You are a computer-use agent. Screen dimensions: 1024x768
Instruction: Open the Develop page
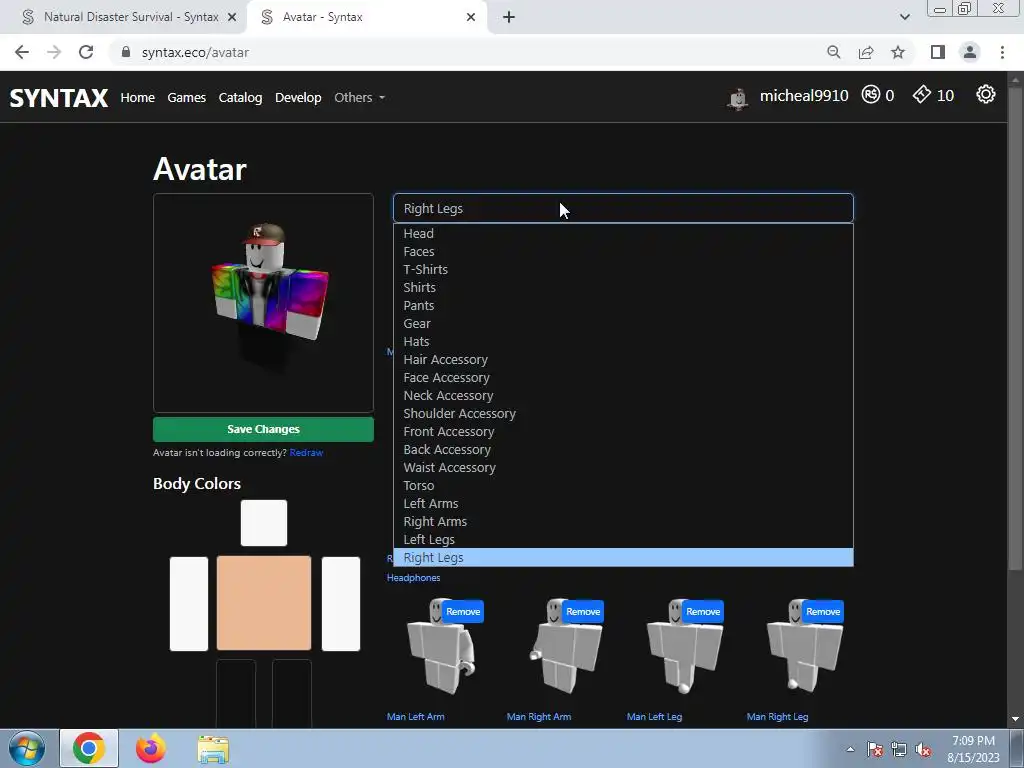tap(298, 97)
